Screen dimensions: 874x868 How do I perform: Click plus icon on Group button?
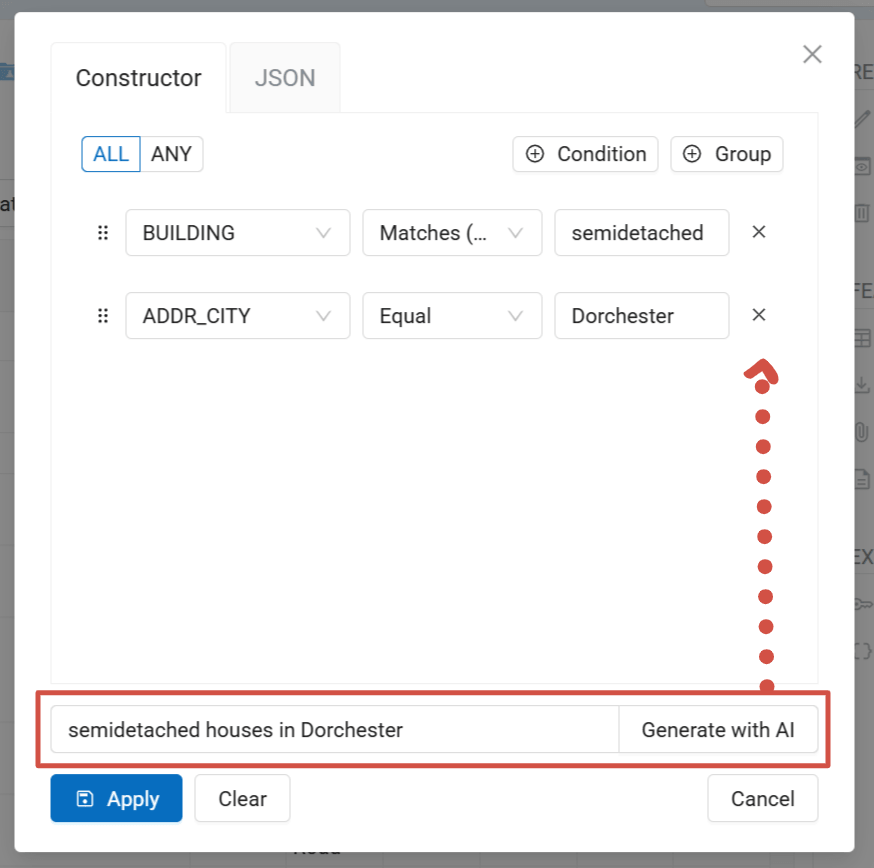coord(692,154)
